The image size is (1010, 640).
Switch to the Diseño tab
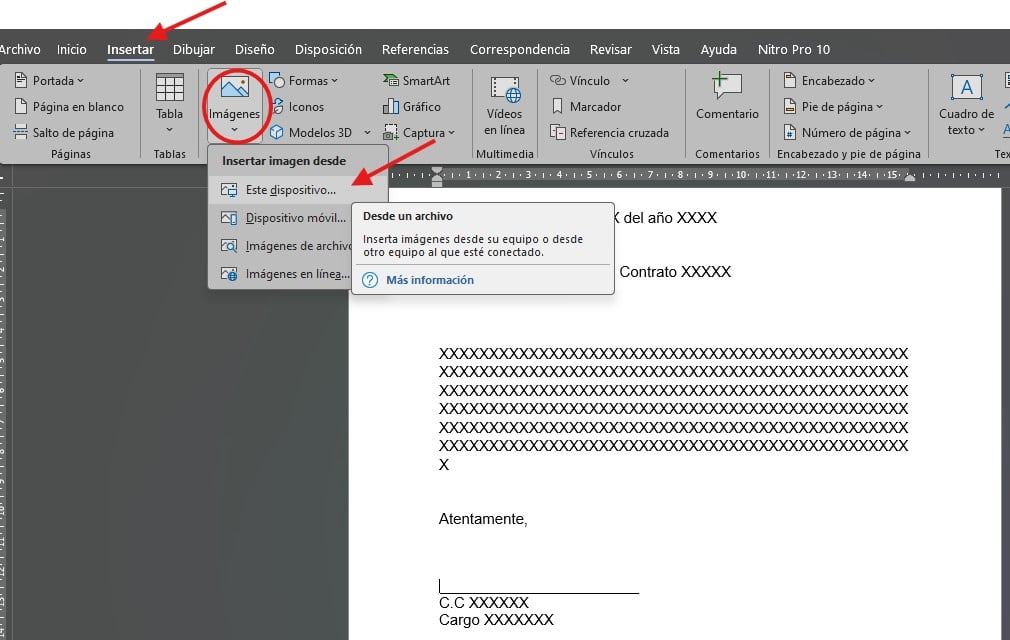[254, 50]
